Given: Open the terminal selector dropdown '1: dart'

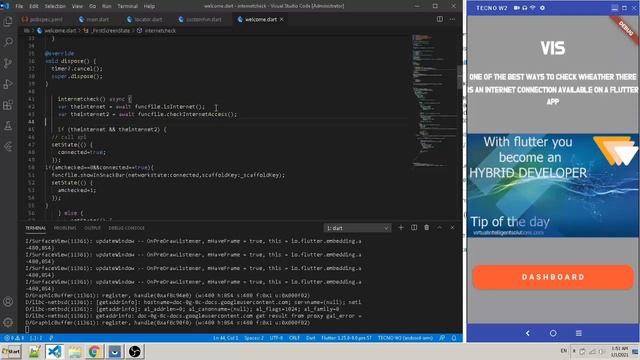Looking at the screenshot, I should coord(358,228).
